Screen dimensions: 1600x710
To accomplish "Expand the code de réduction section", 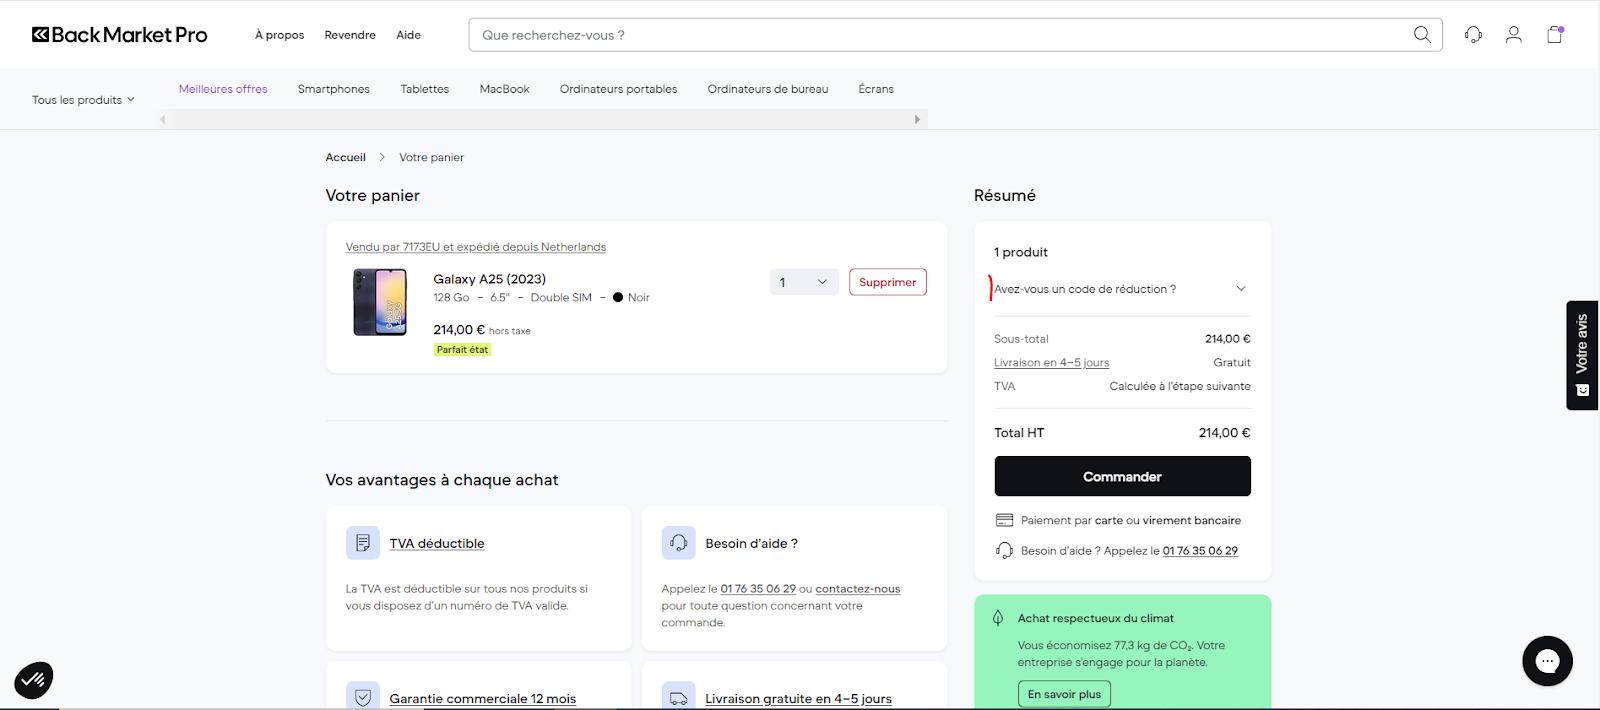I will [x=1122, y=289].
